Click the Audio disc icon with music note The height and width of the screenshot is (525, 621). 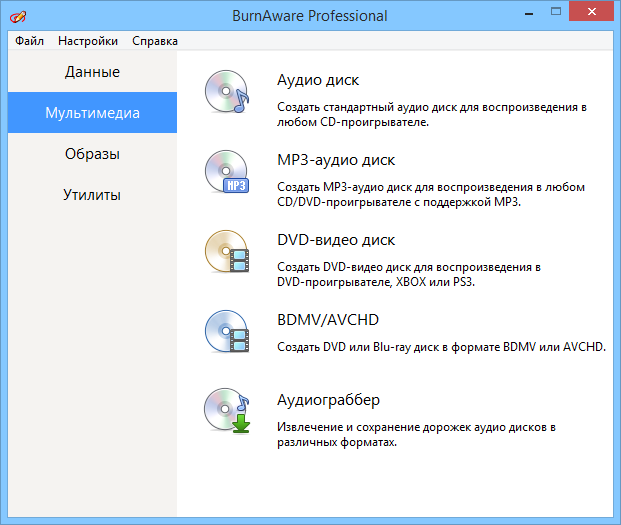[225, 93]
